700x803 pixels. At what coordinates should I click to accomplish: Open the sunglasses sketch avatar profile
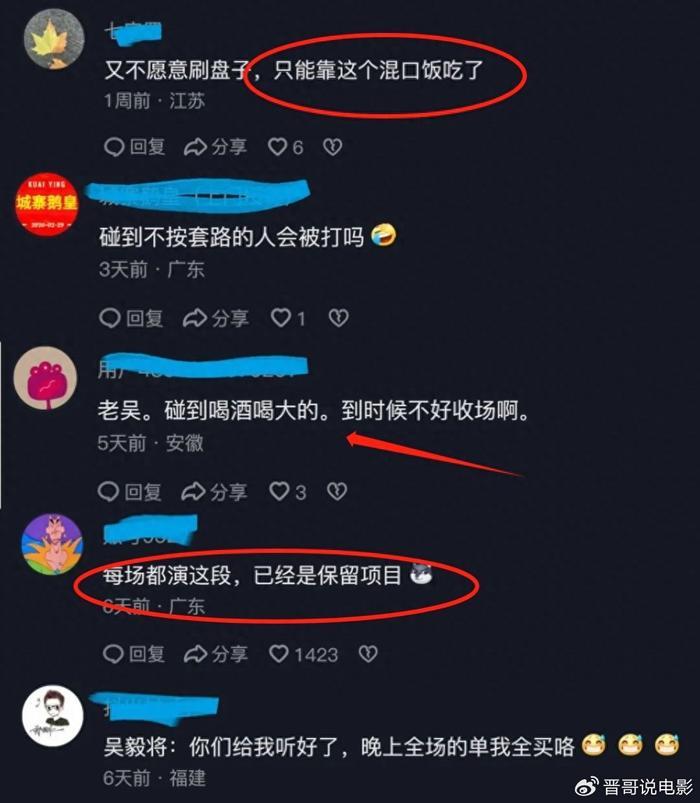point(53,715)
